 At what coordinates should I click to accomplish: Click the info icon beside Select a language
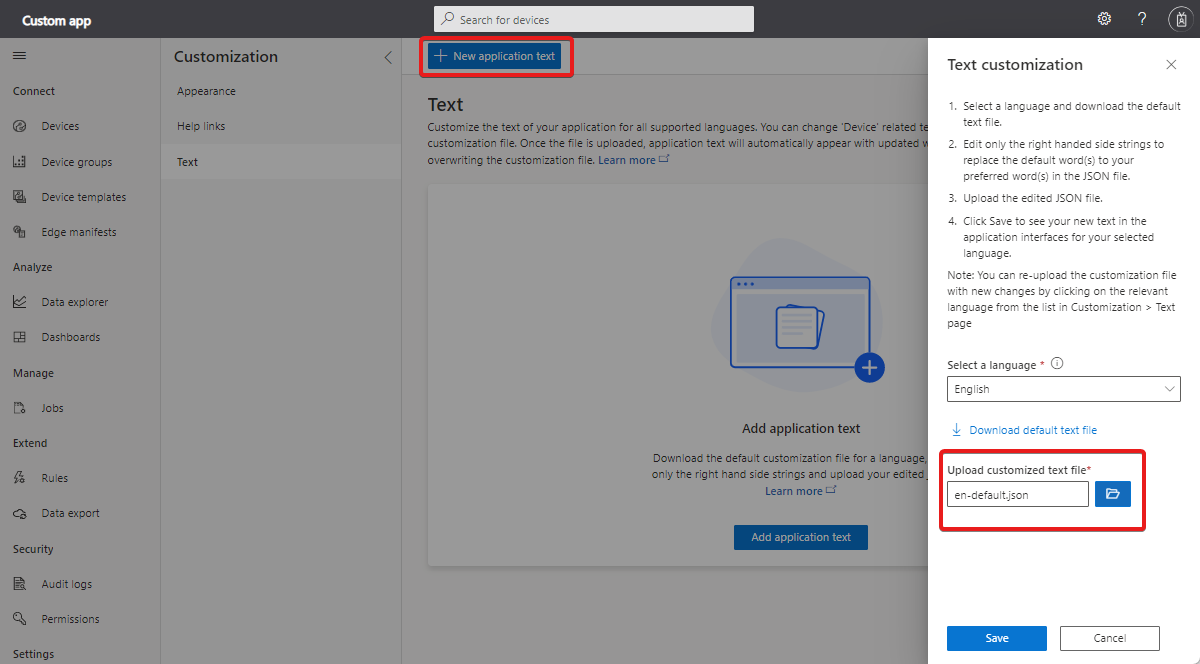(x=1057, y=364)
